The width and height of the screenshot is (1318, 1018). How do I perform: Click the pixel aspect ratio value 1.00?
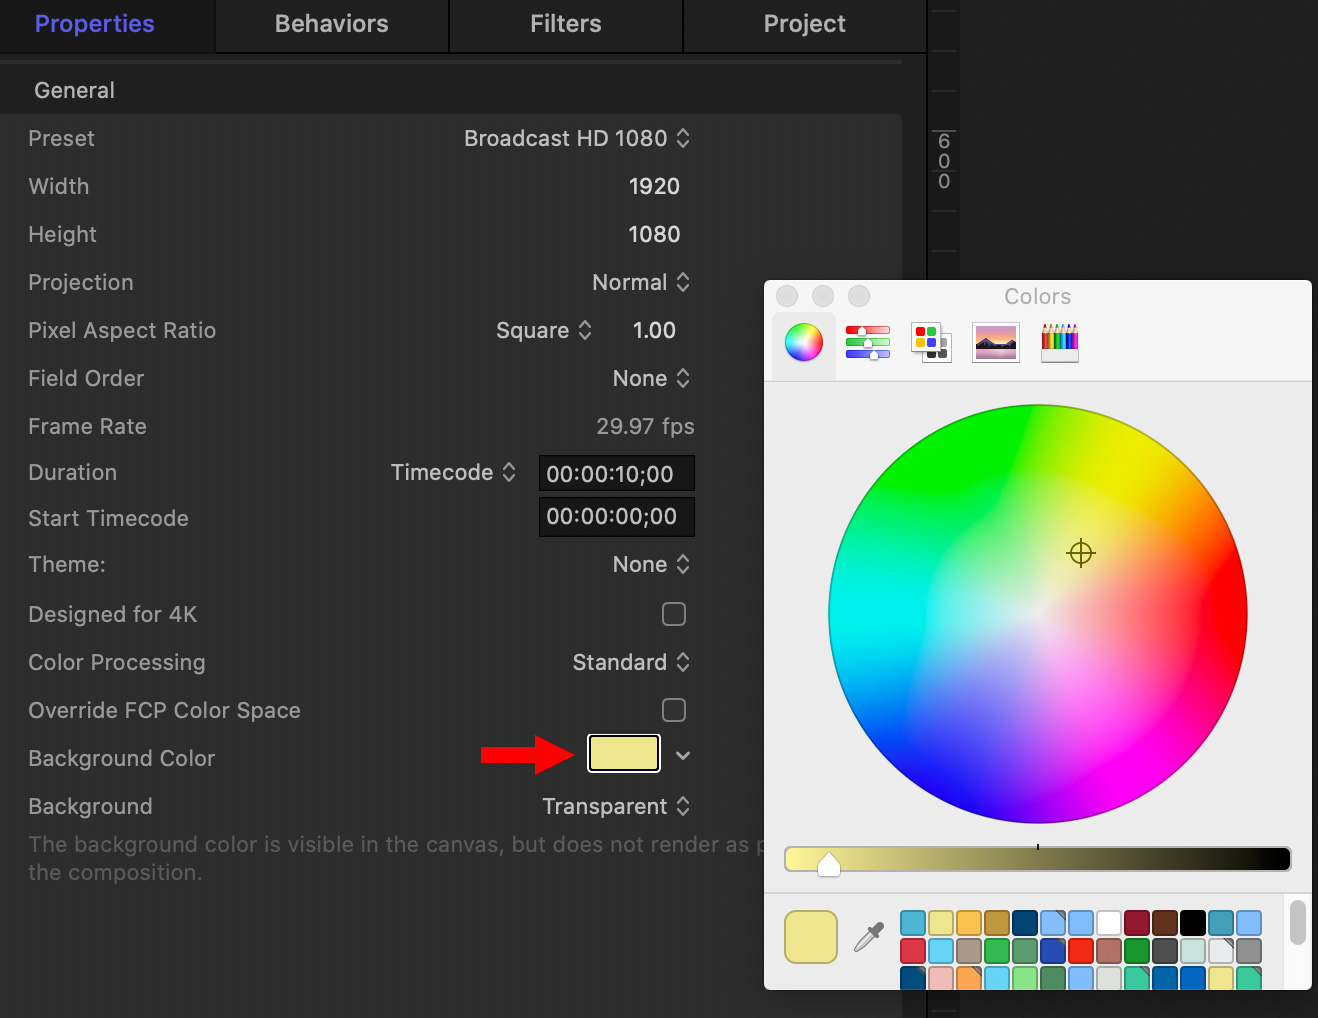pyautogui.click(x=654, y=330)
